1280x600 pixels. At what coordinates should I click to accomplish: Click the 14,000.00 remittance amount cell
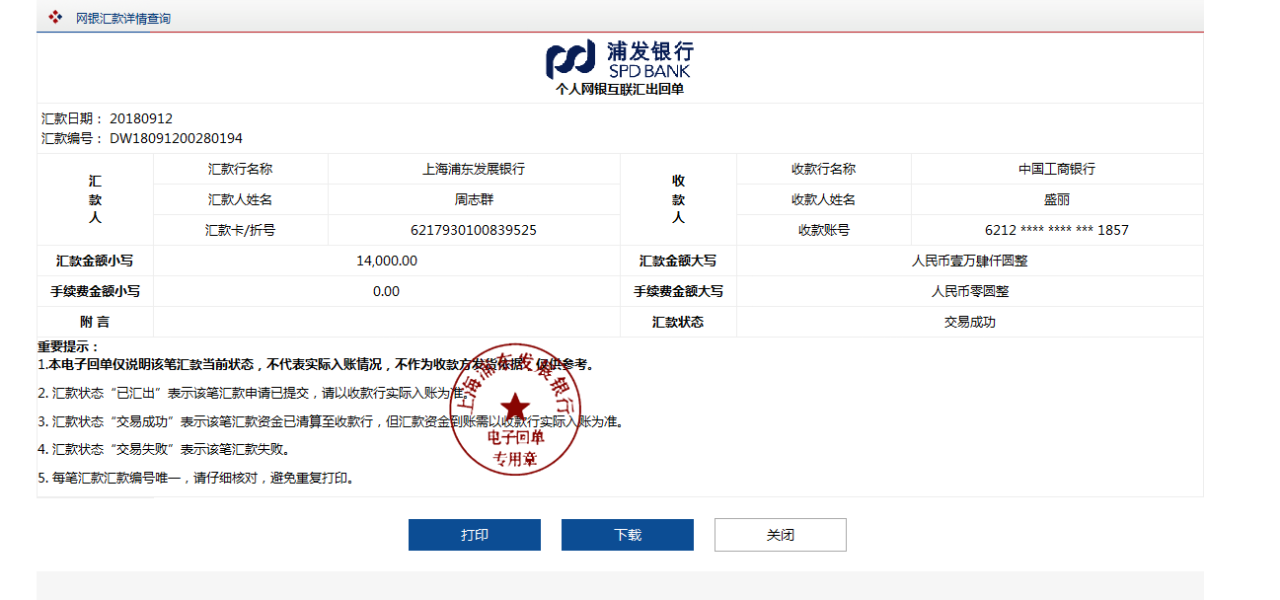tap(386, 261)
